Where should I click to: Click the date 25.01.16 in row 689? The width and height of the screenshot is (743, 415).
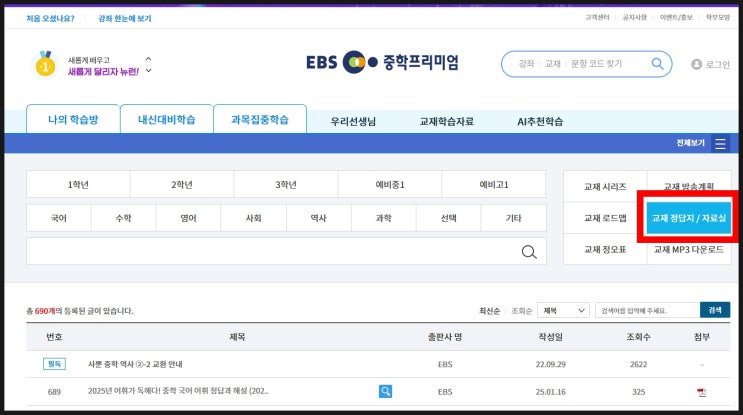point(550,392)
